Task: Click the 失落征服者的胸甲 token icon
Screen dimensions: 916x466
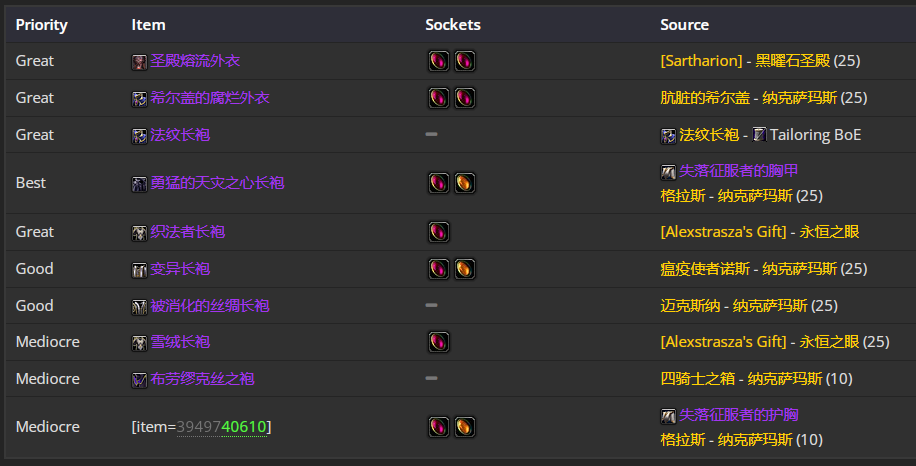Action: [668, 172]
